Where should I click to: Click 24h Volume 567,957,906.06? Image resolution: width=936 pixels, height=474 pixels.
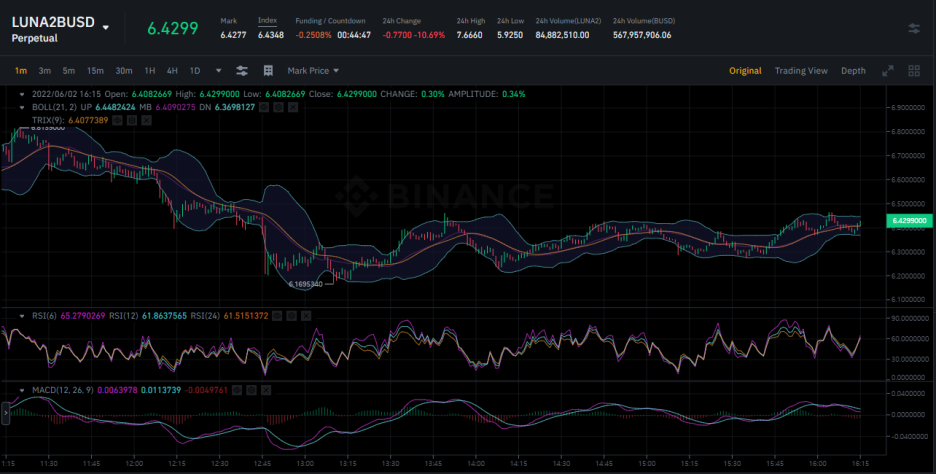click(x=642, y=35)
